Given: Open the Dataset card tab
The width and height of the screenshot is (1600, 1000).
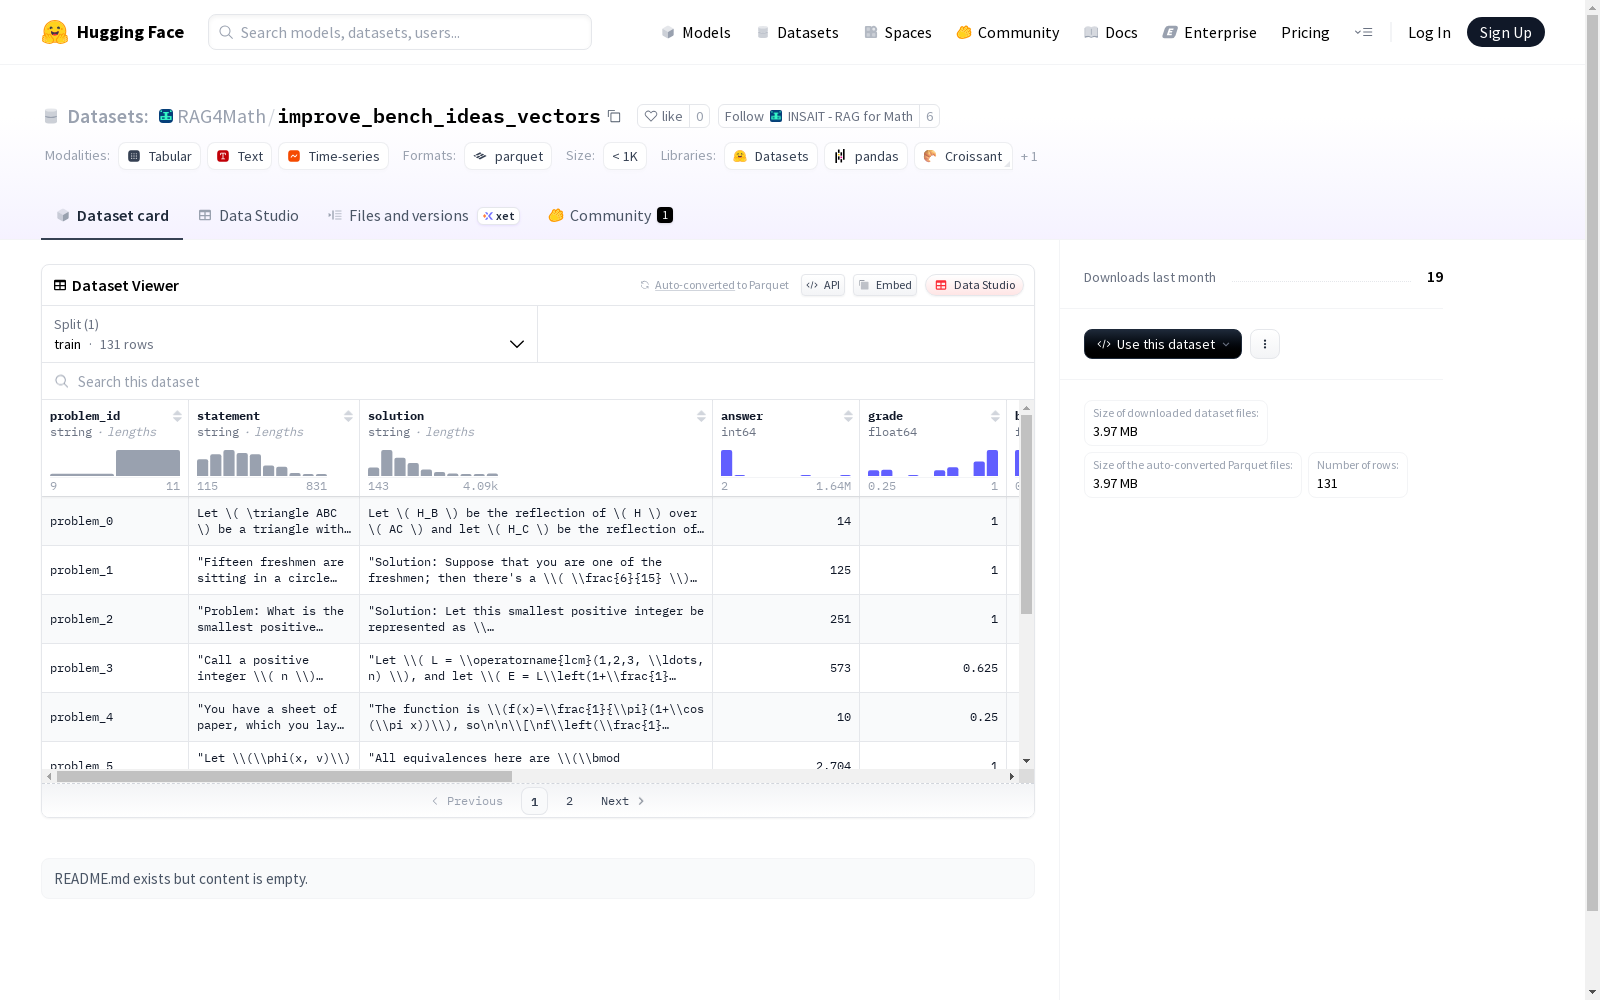Looking at the screenshot, I should coord(112,216).
